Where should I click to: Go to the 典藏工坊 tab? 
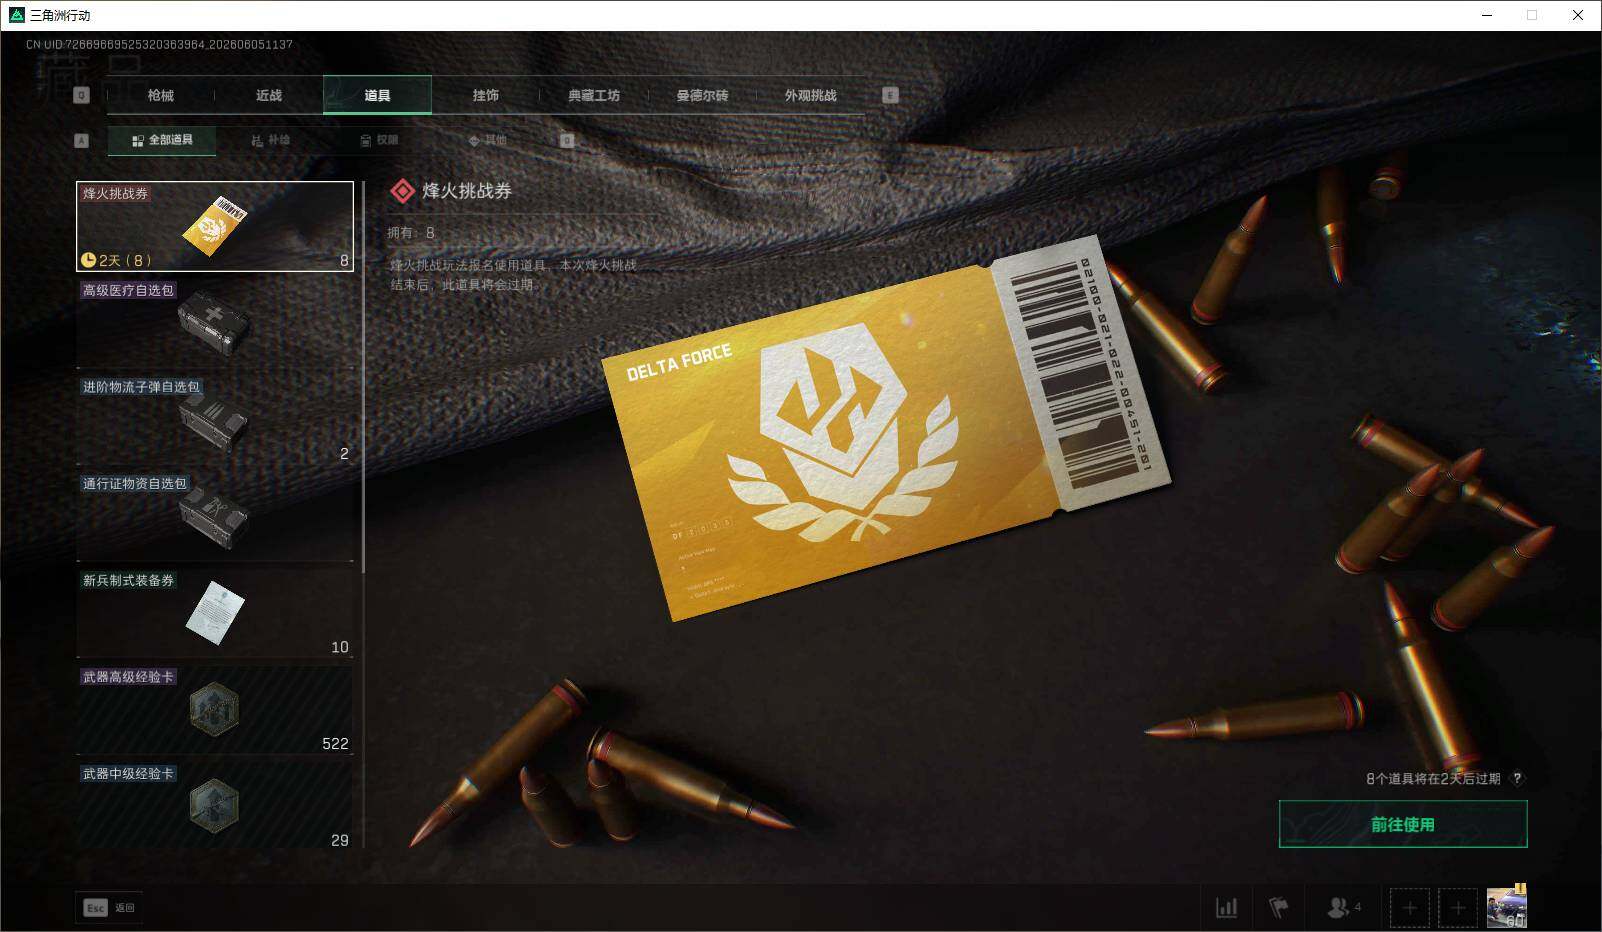594,95
